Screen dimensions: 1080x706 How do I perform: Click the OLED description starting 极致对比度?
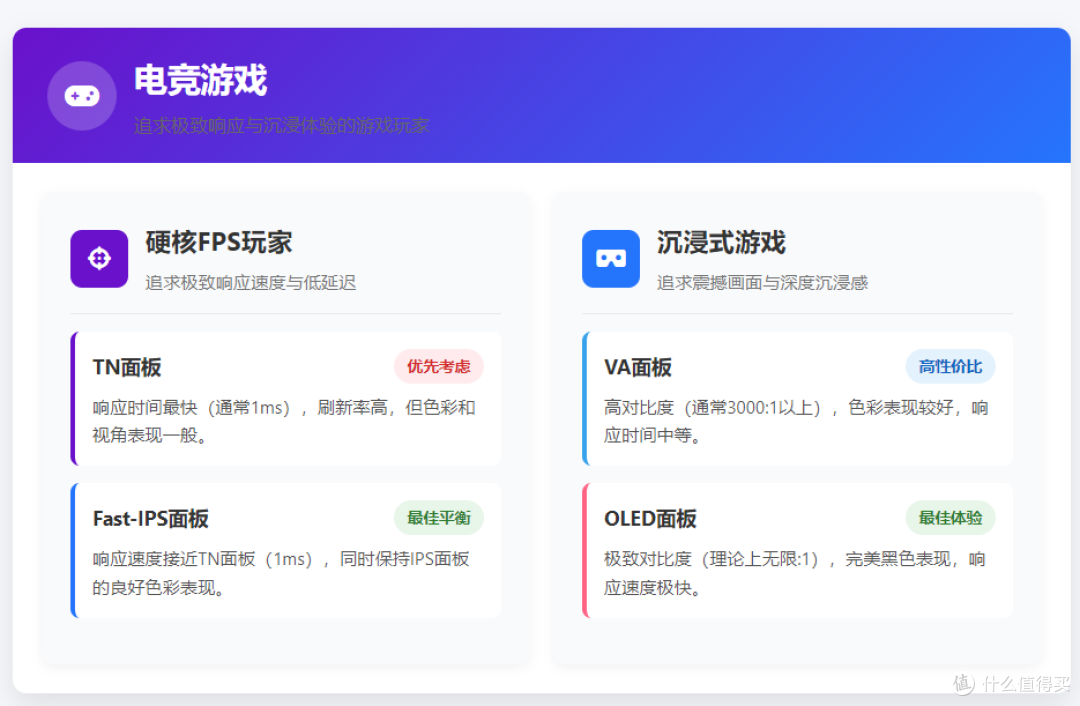pyautogui.click(x=795, y=573)
